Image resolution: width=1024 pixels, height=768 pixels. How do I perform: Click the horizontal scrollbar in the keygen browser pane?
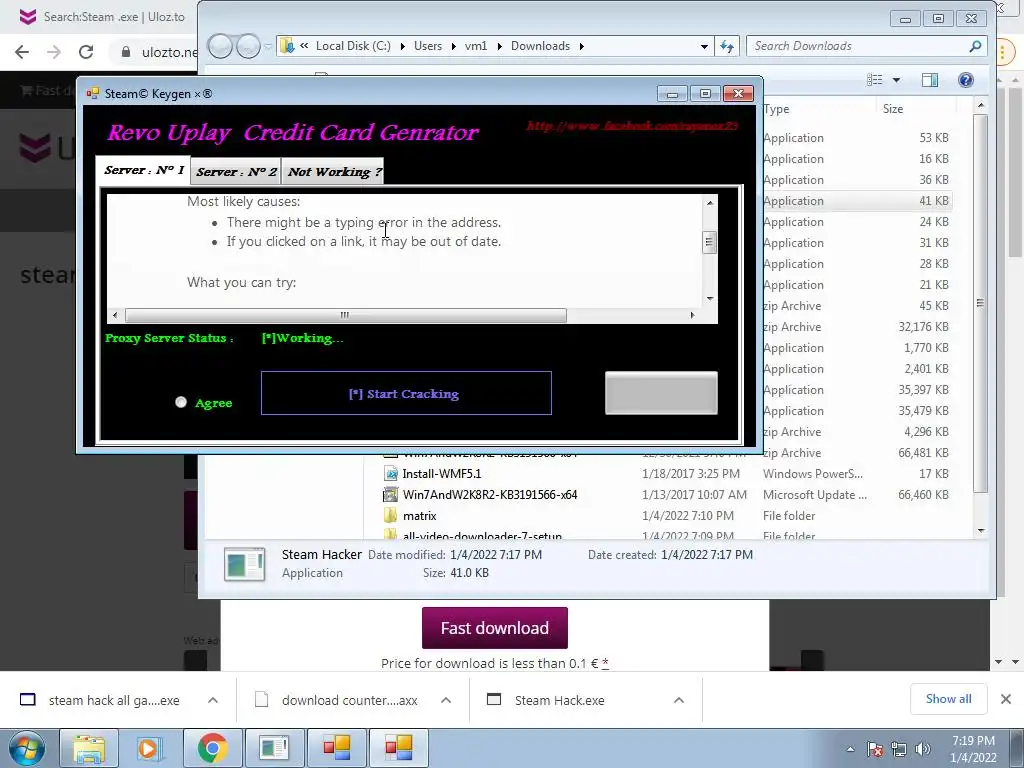(x=345, y=315)
